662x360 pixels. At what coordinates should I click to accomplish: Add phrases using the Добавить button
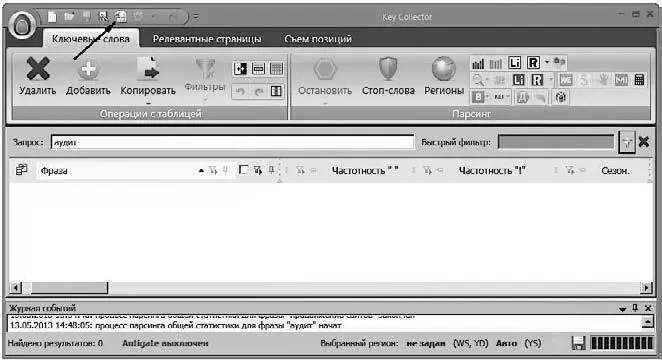88,76
